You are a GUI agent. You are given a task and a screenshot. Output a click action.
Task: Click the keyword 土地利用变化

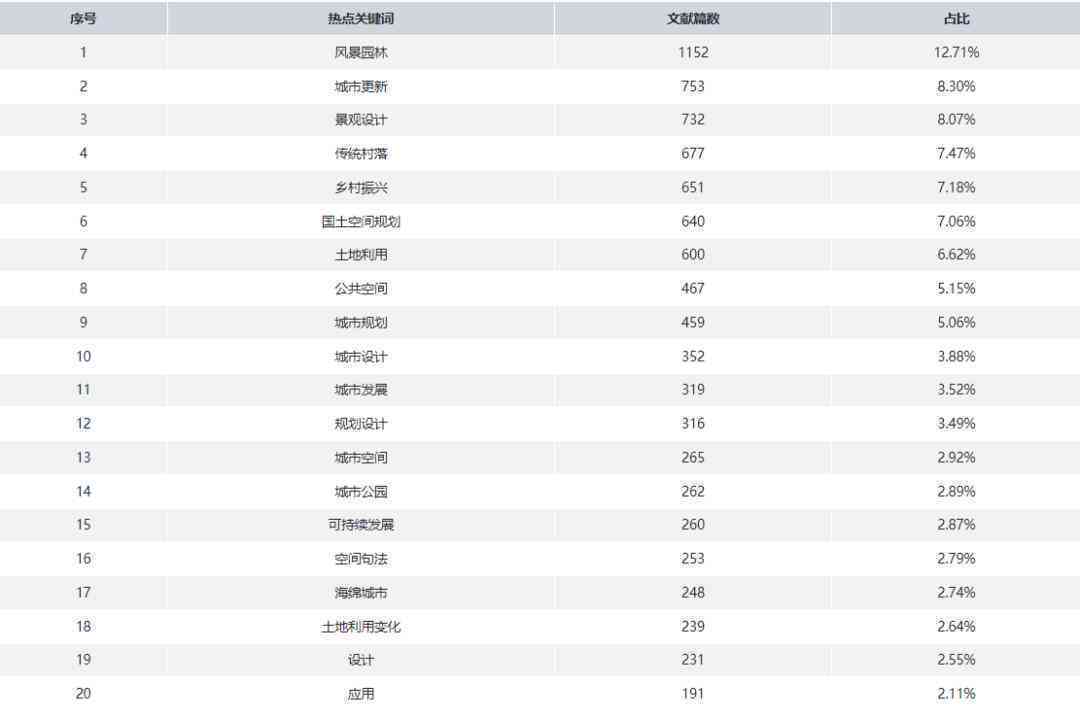tap(361, 626)
